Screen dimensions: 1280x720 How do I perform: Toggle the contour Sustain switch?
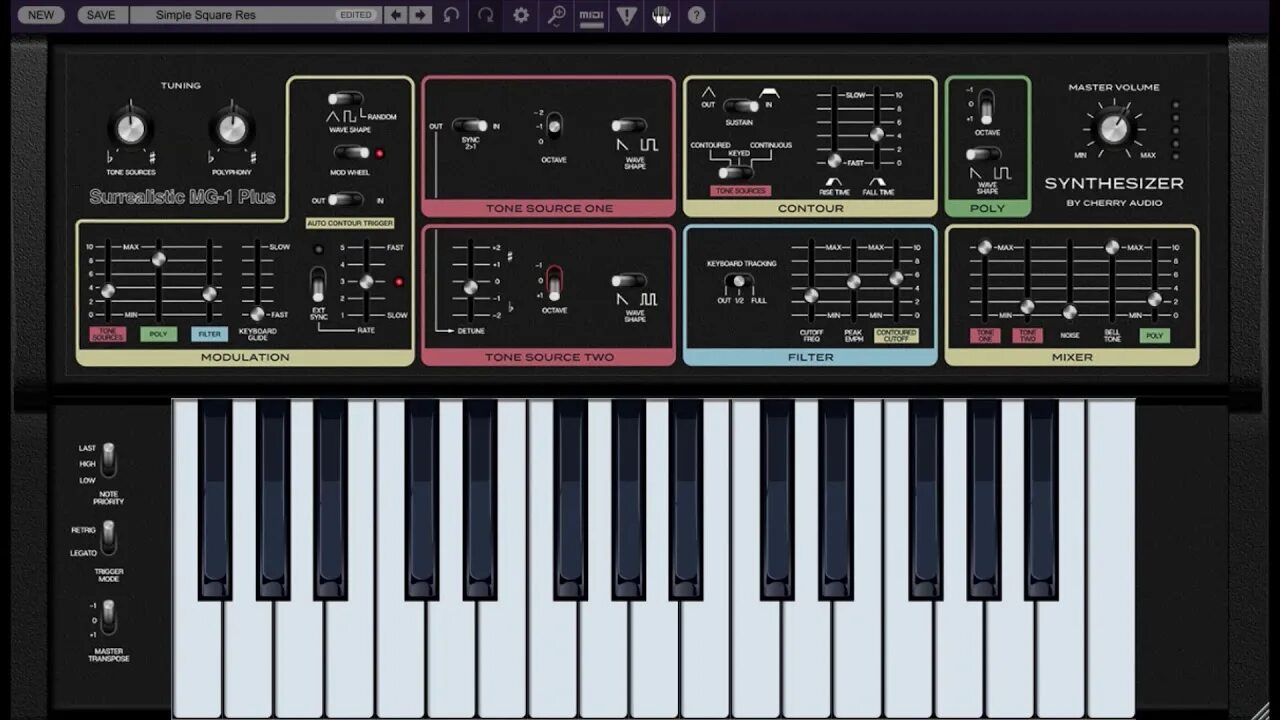(x=741, y=105)
